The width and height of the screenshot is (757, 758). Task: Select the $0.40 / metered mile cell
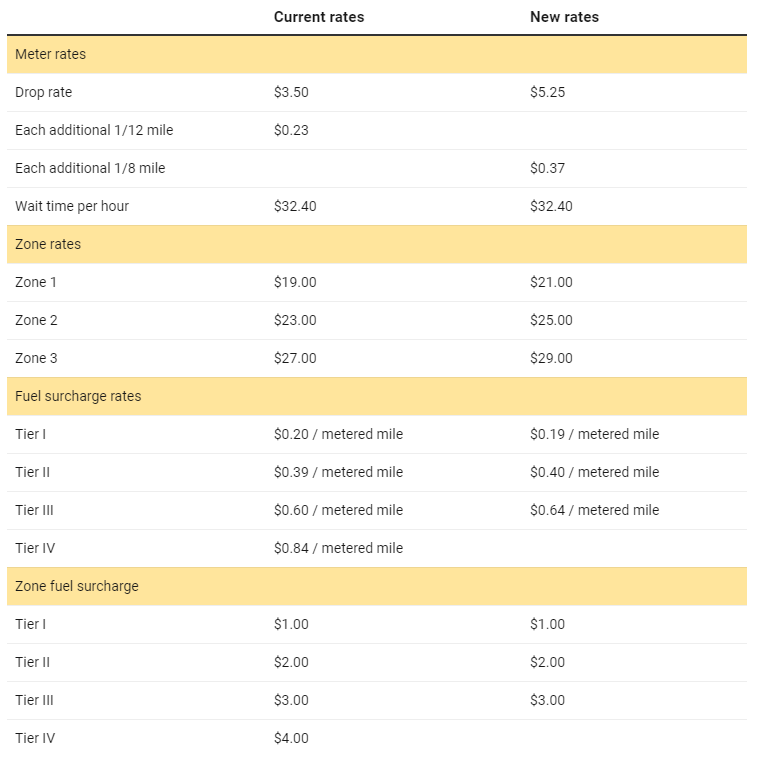[x=594, y=472]
